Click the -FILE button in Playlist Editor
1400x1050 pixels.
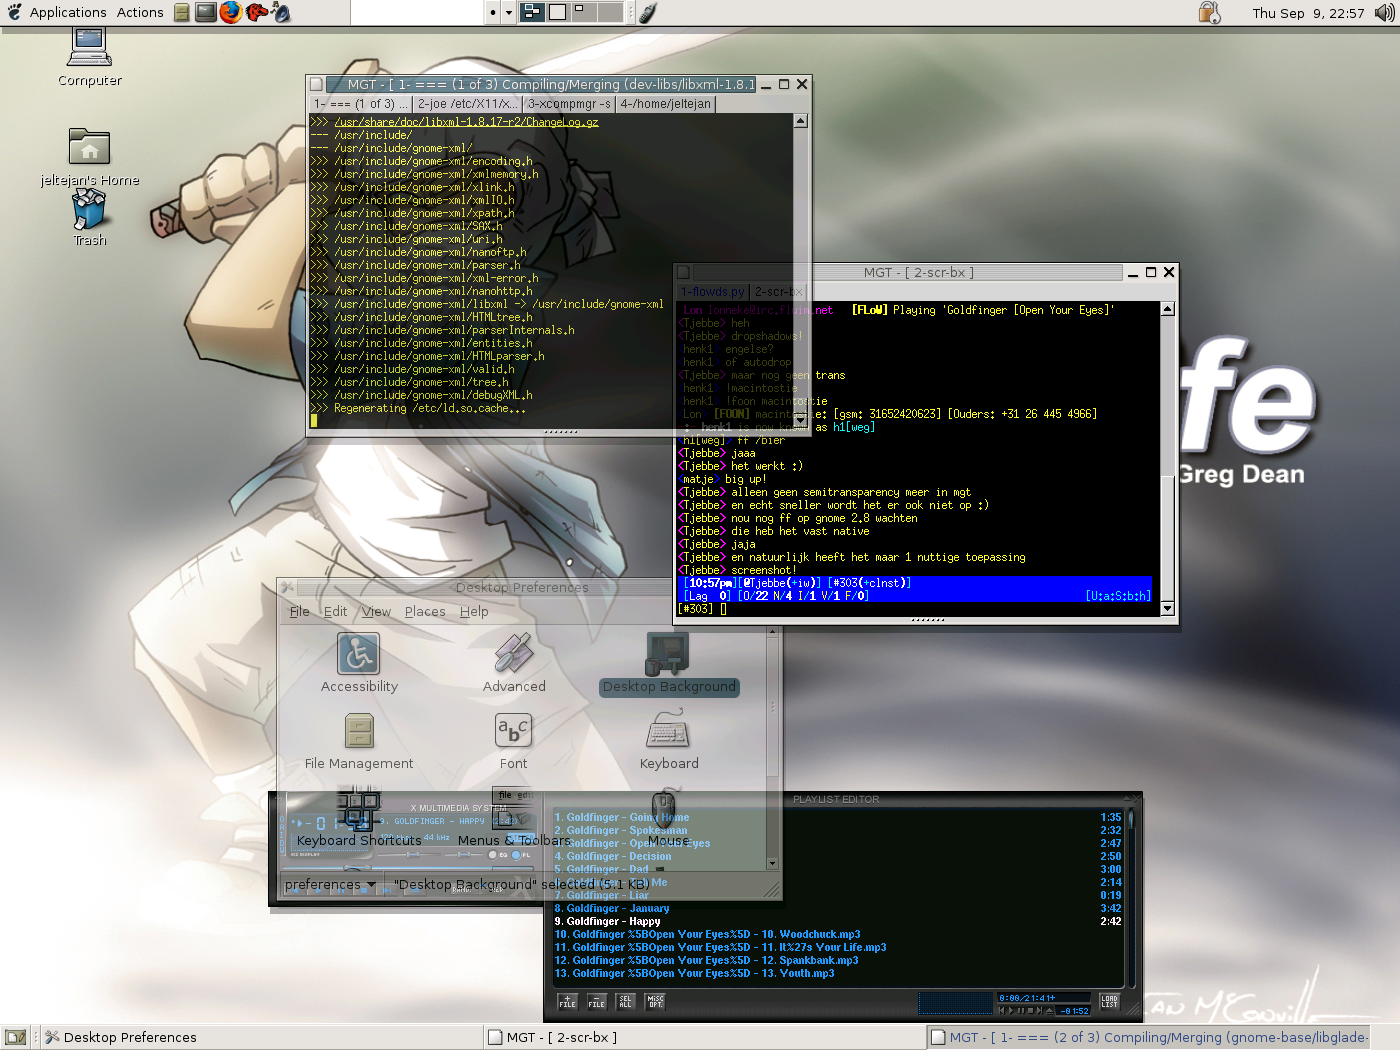596,1001
